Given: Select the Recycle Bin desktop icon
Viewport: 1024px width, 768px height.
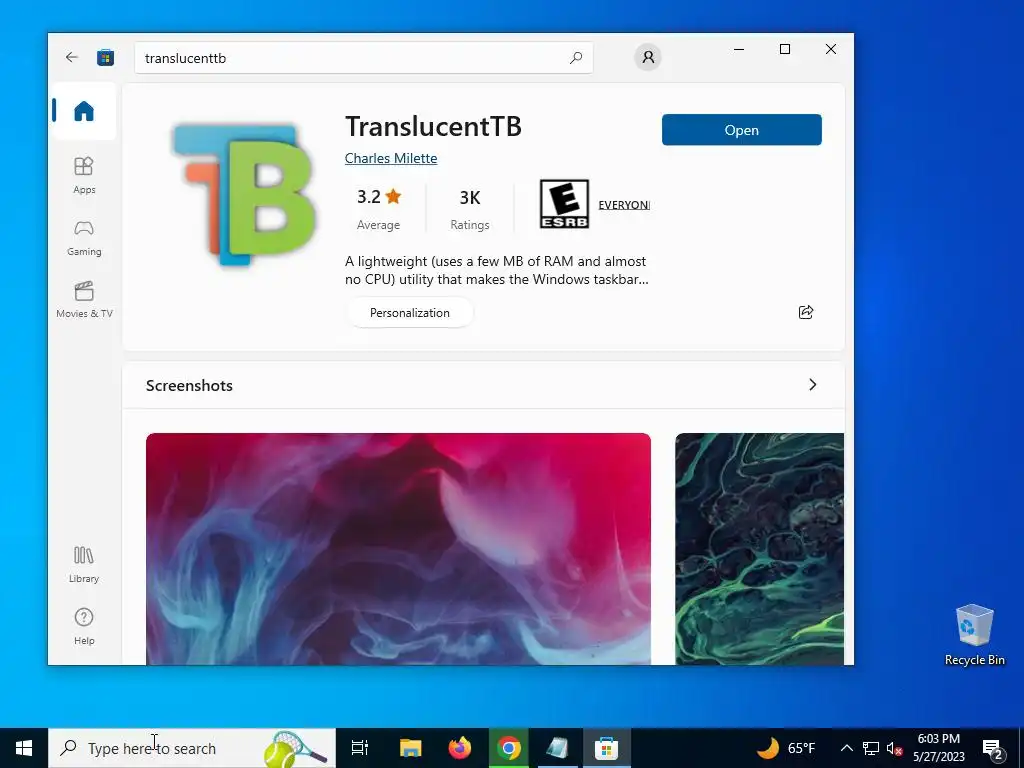Looking at the screenshot, I should click(x=974, y=635).
